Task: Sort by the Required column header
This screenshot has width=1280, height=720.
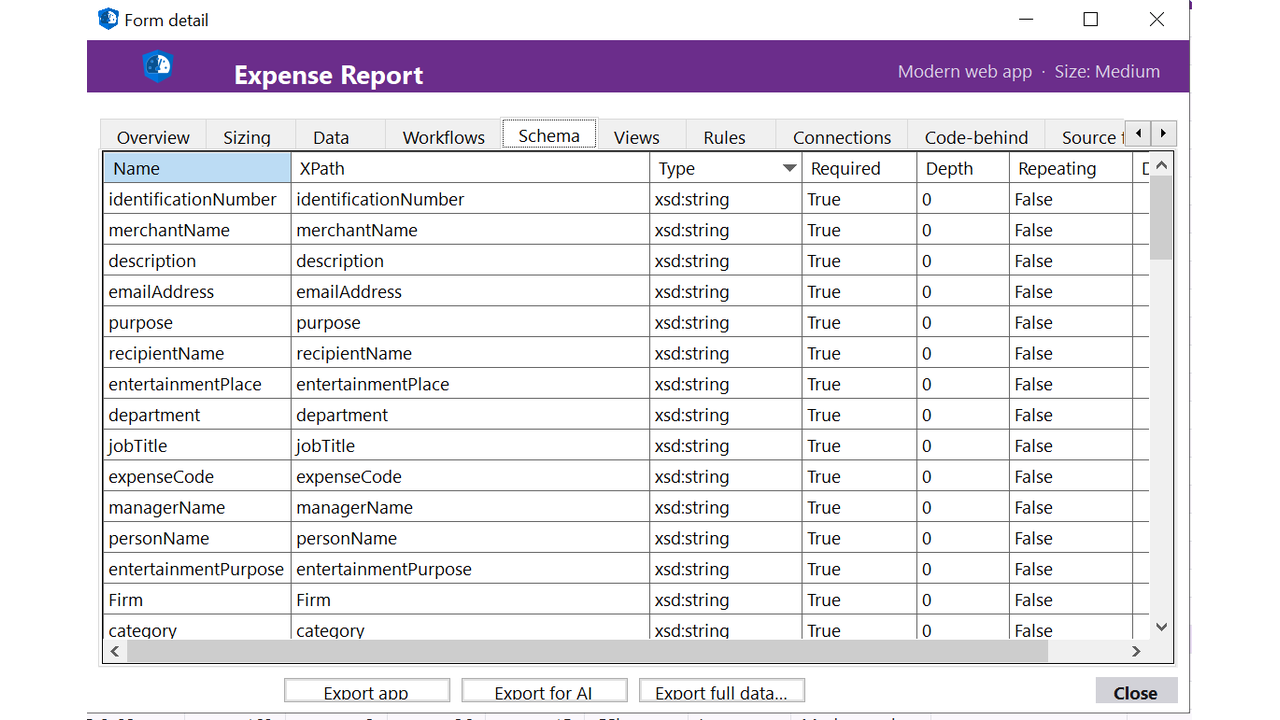Action: pos(859,168)
